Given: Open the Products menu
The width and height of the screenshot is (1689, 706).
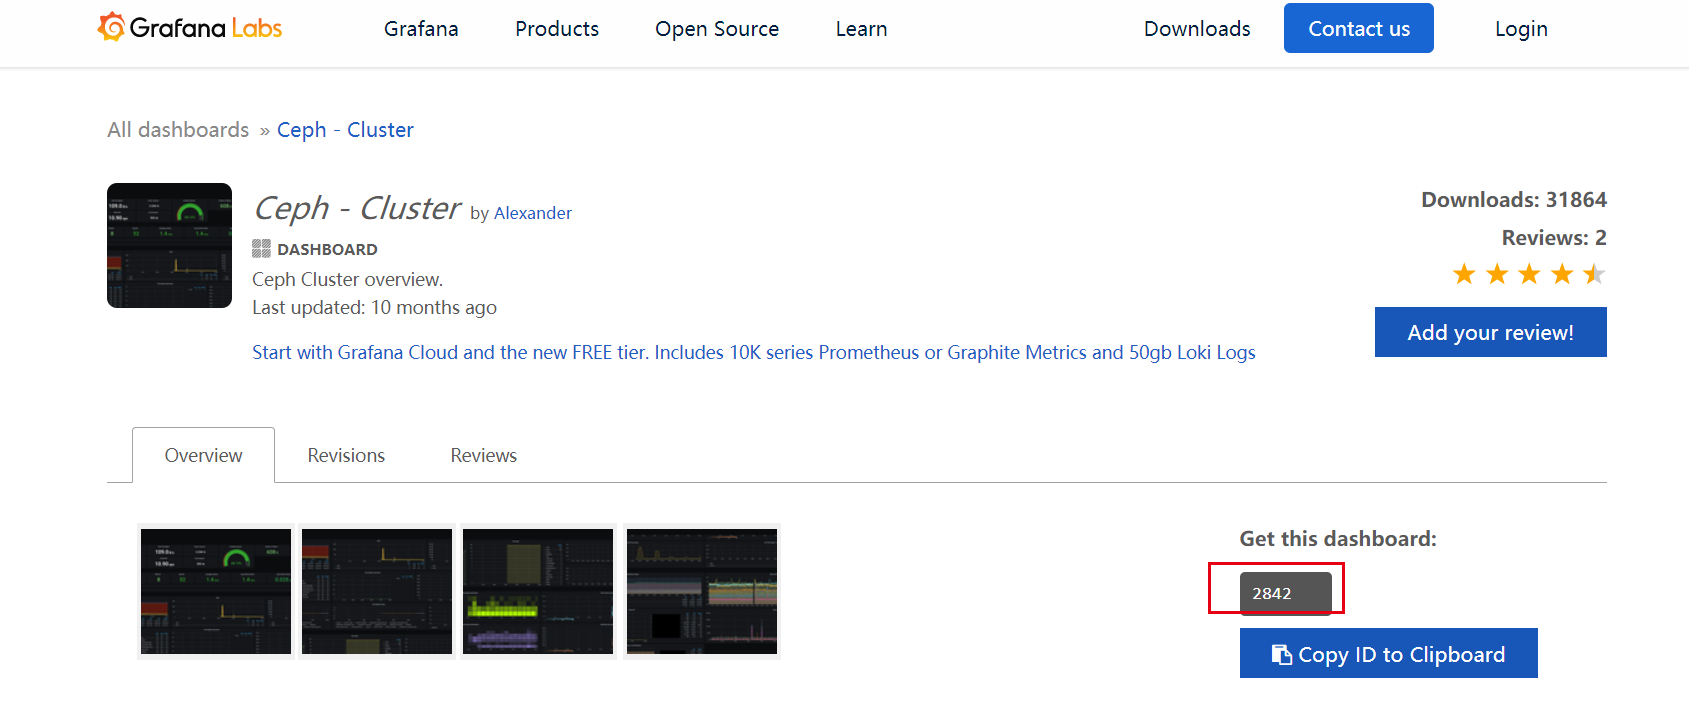Looking at the screenshot, I should [x=557, y=29].
